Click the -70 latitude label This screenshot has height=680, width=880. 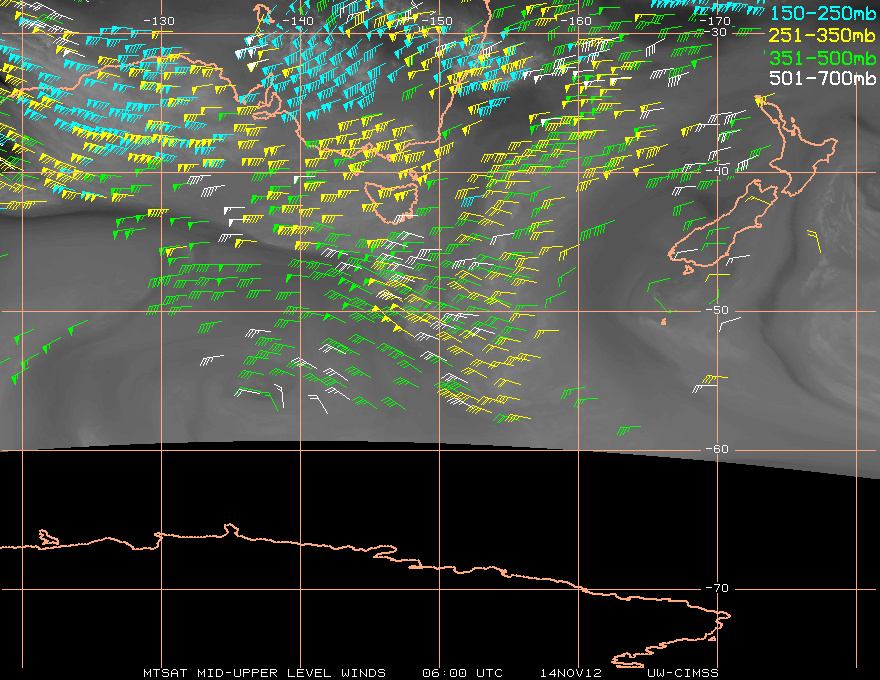[718, 588]
